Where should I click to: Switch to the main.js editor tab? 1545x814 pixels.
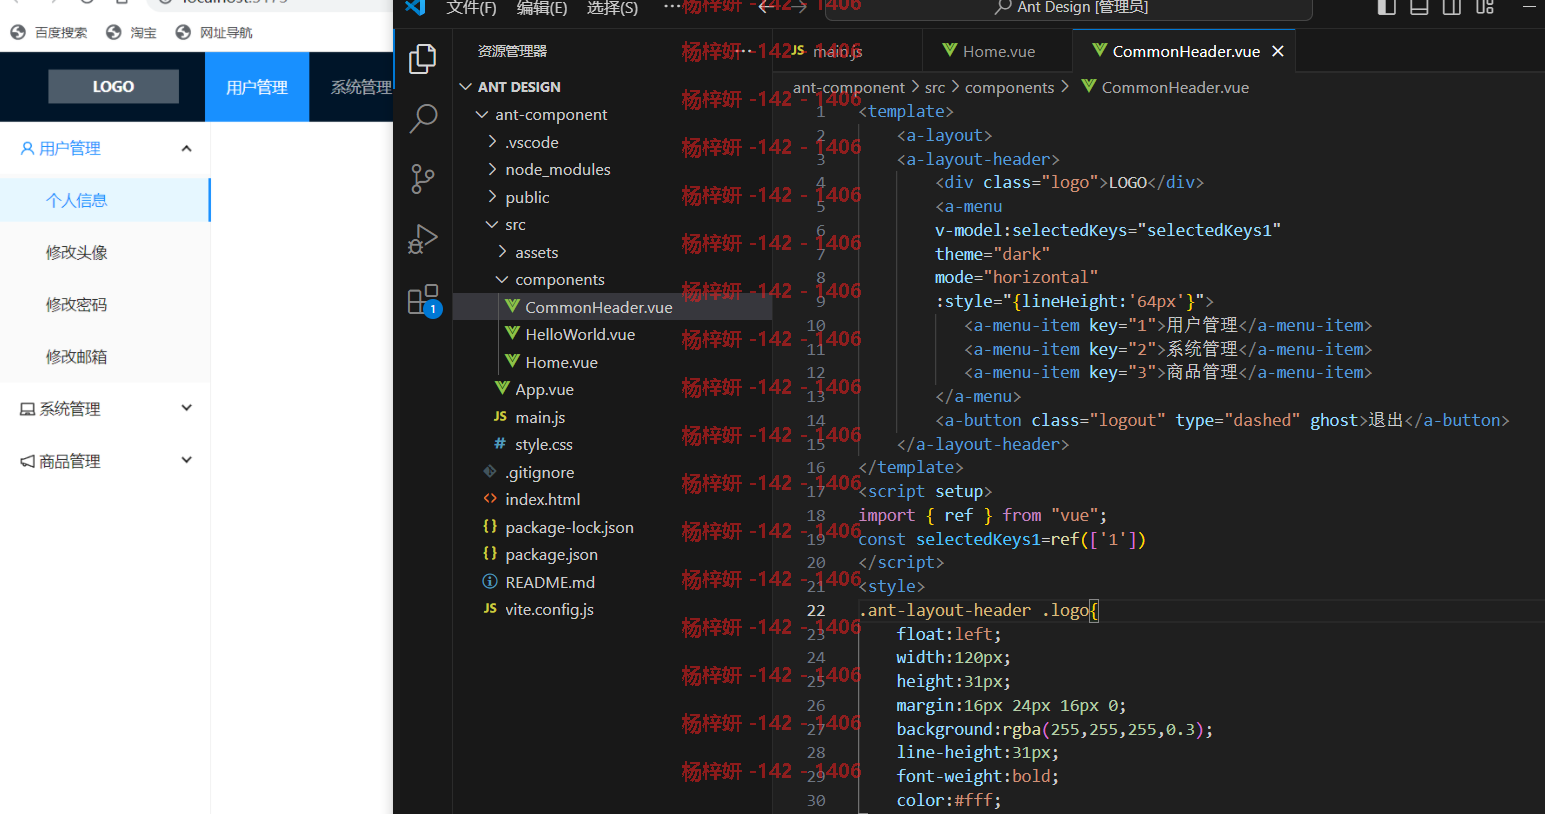847,51
